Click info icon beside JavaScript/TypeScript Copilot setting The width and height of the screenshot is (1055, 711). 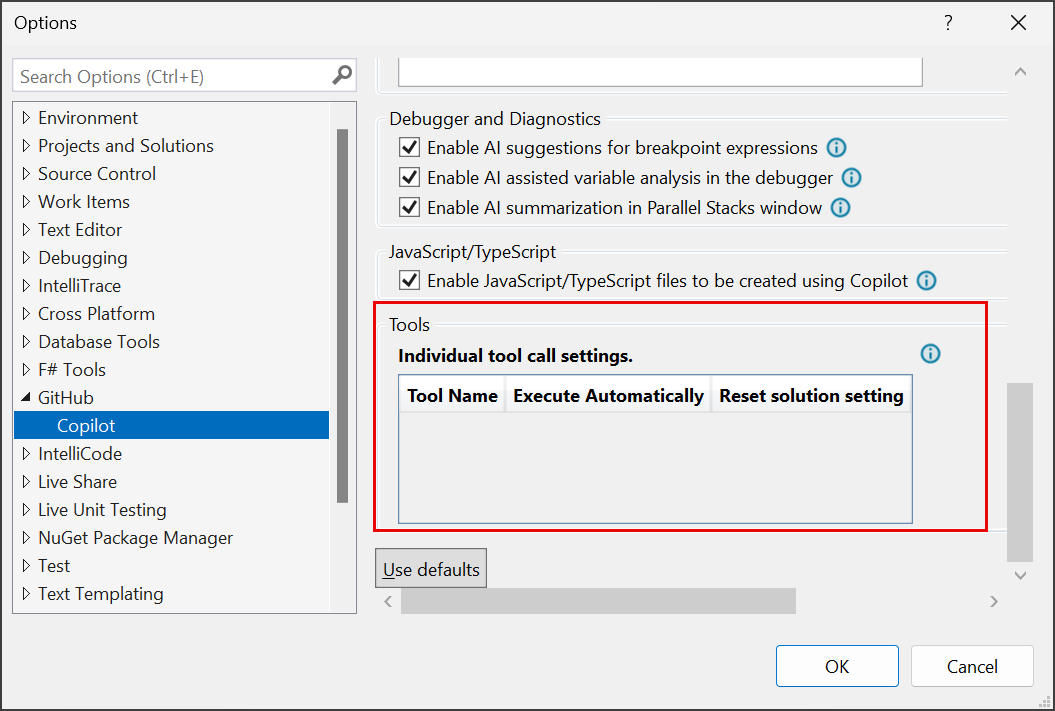(x=926, y=281)
